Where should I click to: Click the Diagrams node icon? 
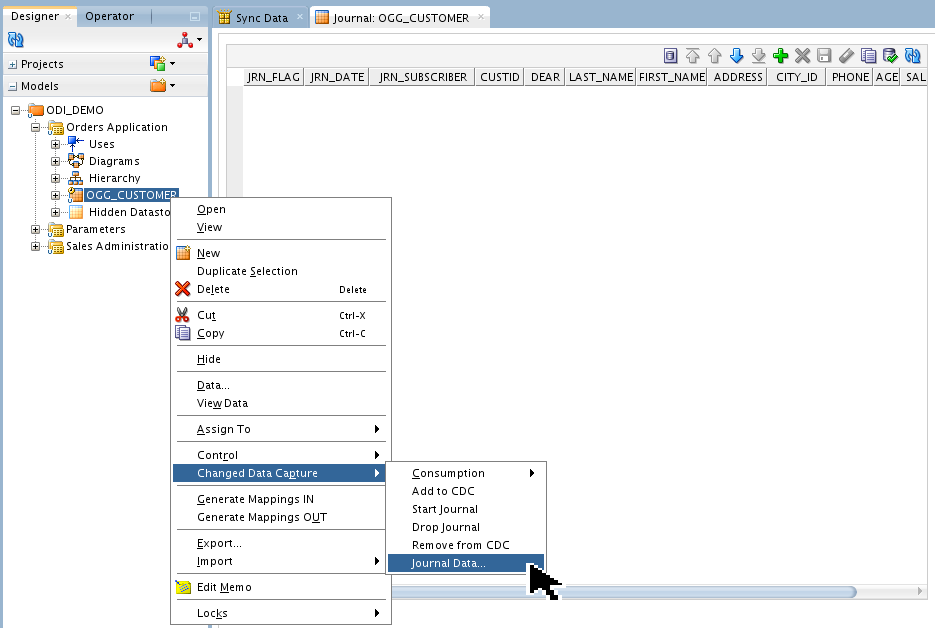(x=75, y=161)
